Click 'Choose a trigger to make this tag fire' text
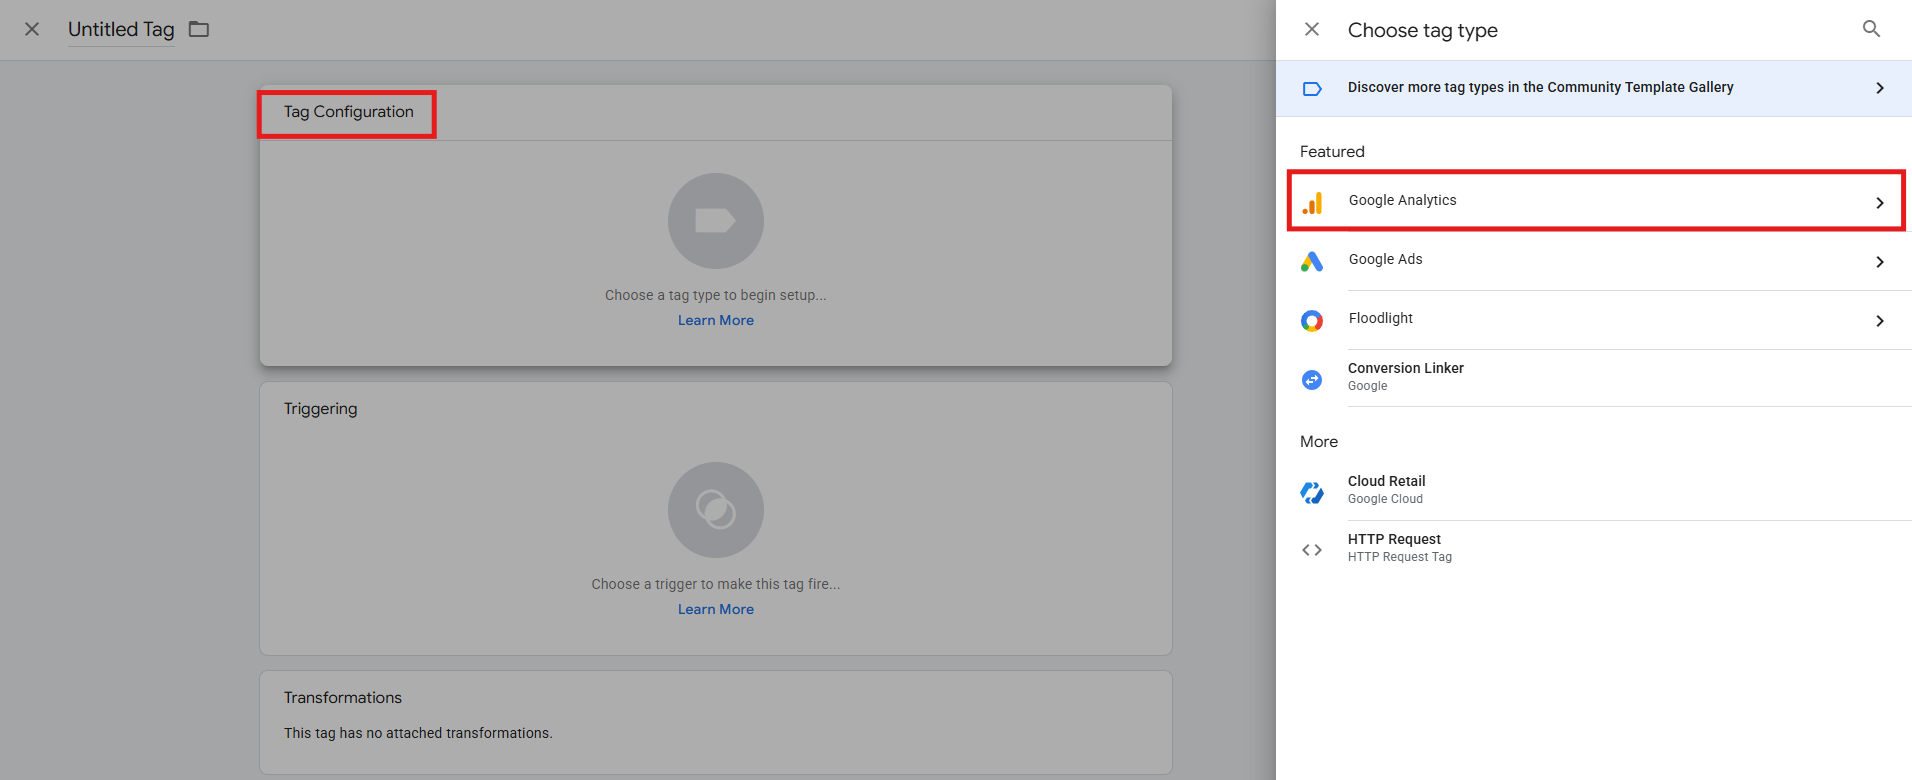1912x780 pixels. coord(716,584)
